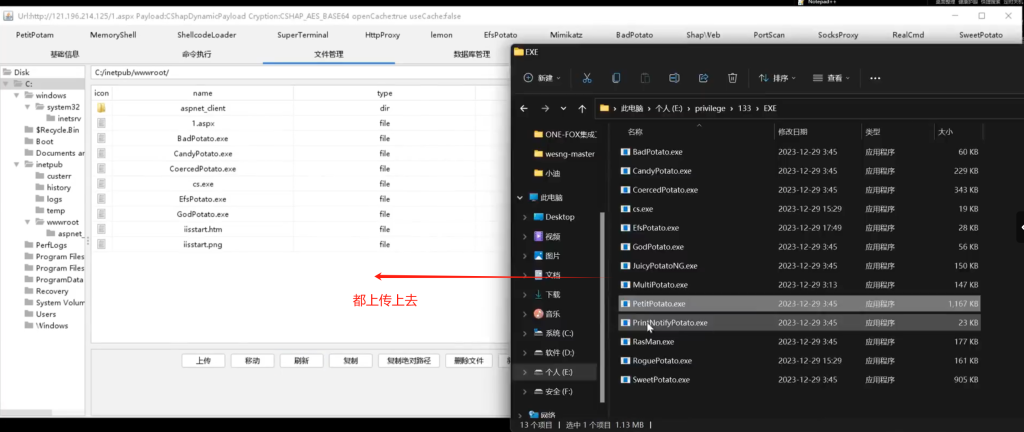This screenshot has height=432, width=1024.
Task: Click the 复制 copy button
Action: tap(351, 360)
